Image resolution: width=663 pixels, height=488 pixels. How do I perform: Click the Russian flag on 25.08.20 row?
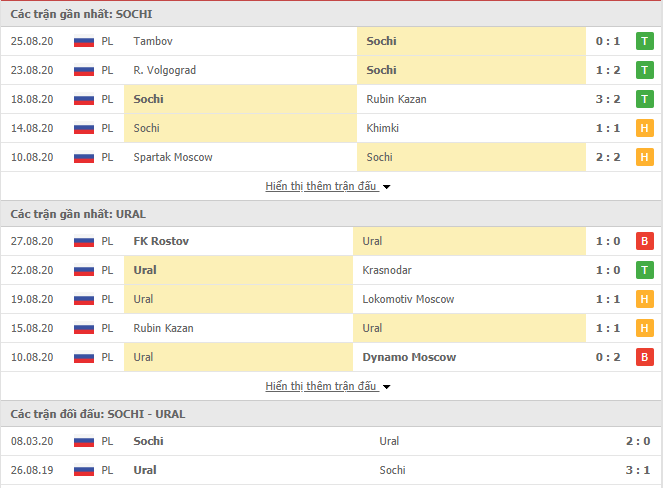pyautogui.click(x=84, y=41)
